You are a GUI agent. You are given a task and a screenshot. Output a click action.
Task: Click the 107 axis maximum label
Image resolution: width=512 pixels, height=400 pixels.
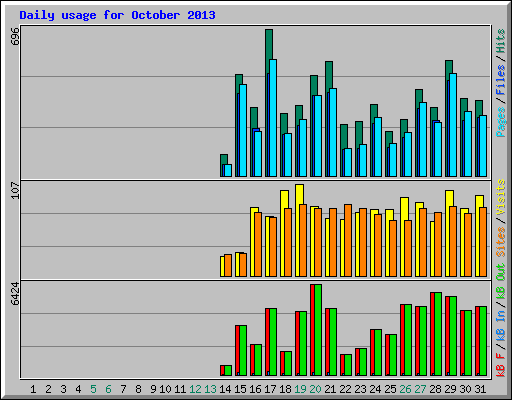pos(15,190)
